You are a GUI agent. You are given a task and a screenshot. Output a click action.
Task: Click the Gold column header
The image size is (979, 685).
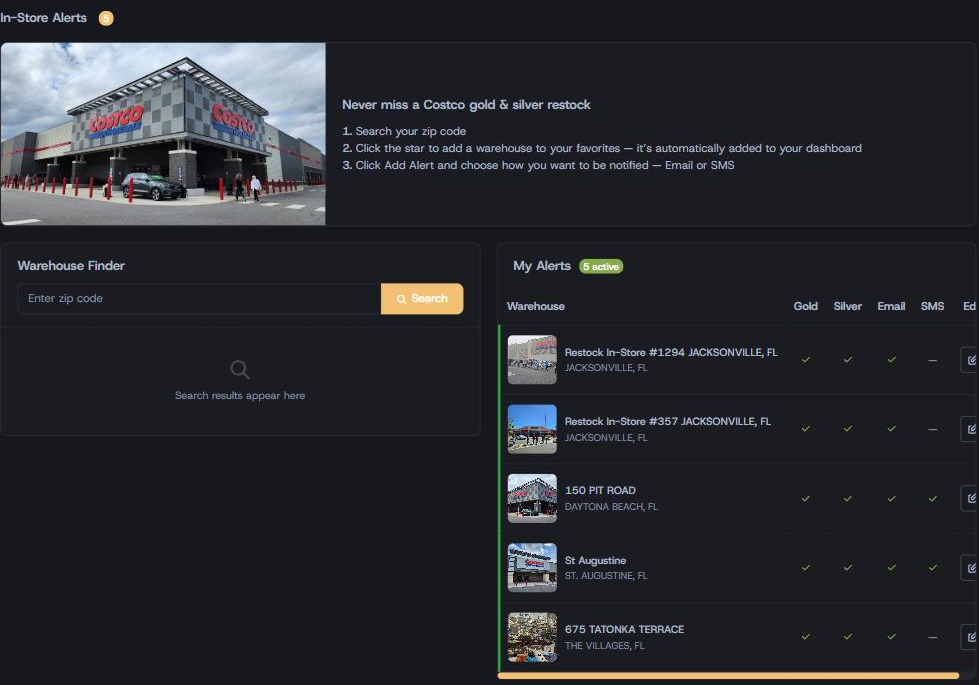[x=805, y=306]
